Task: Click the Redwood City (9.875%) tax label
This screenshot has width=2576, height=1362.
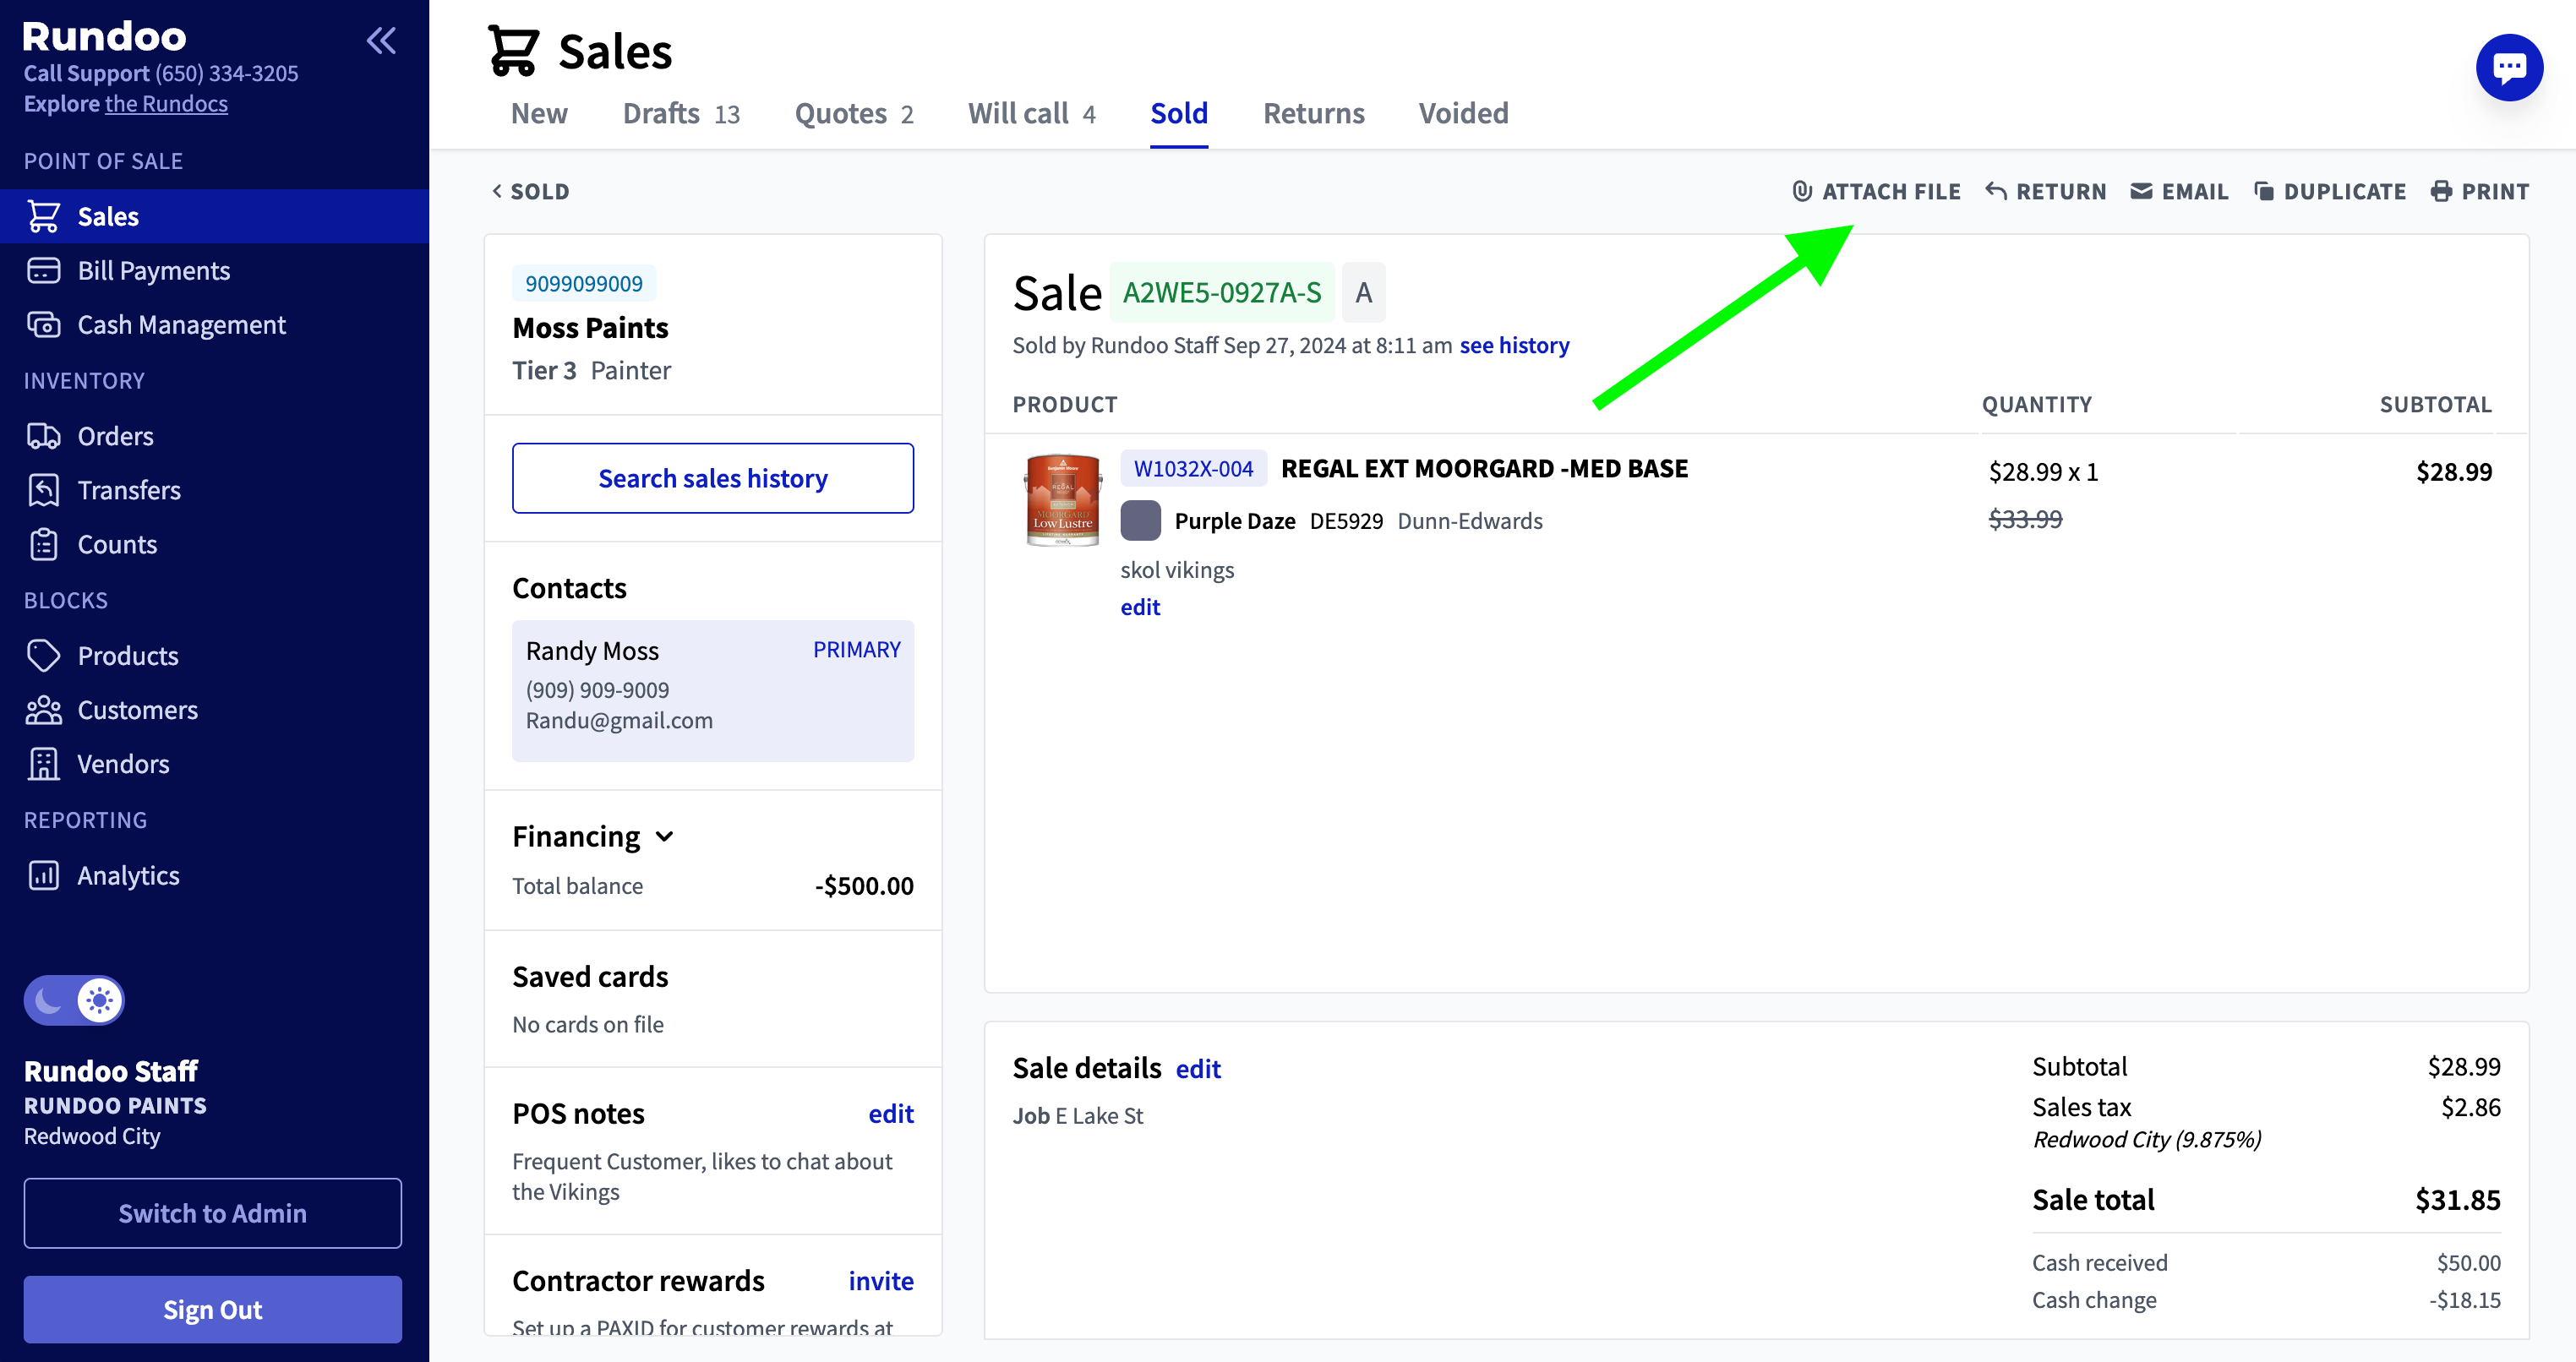Action: pyautogui.click(x=2146, y=1139)
